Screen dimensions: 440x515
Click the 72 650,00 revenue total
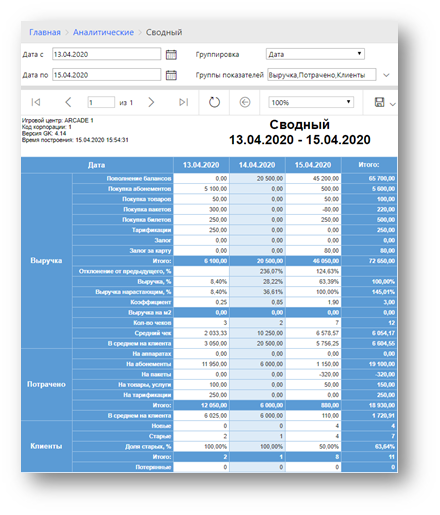tap(382, 261)
